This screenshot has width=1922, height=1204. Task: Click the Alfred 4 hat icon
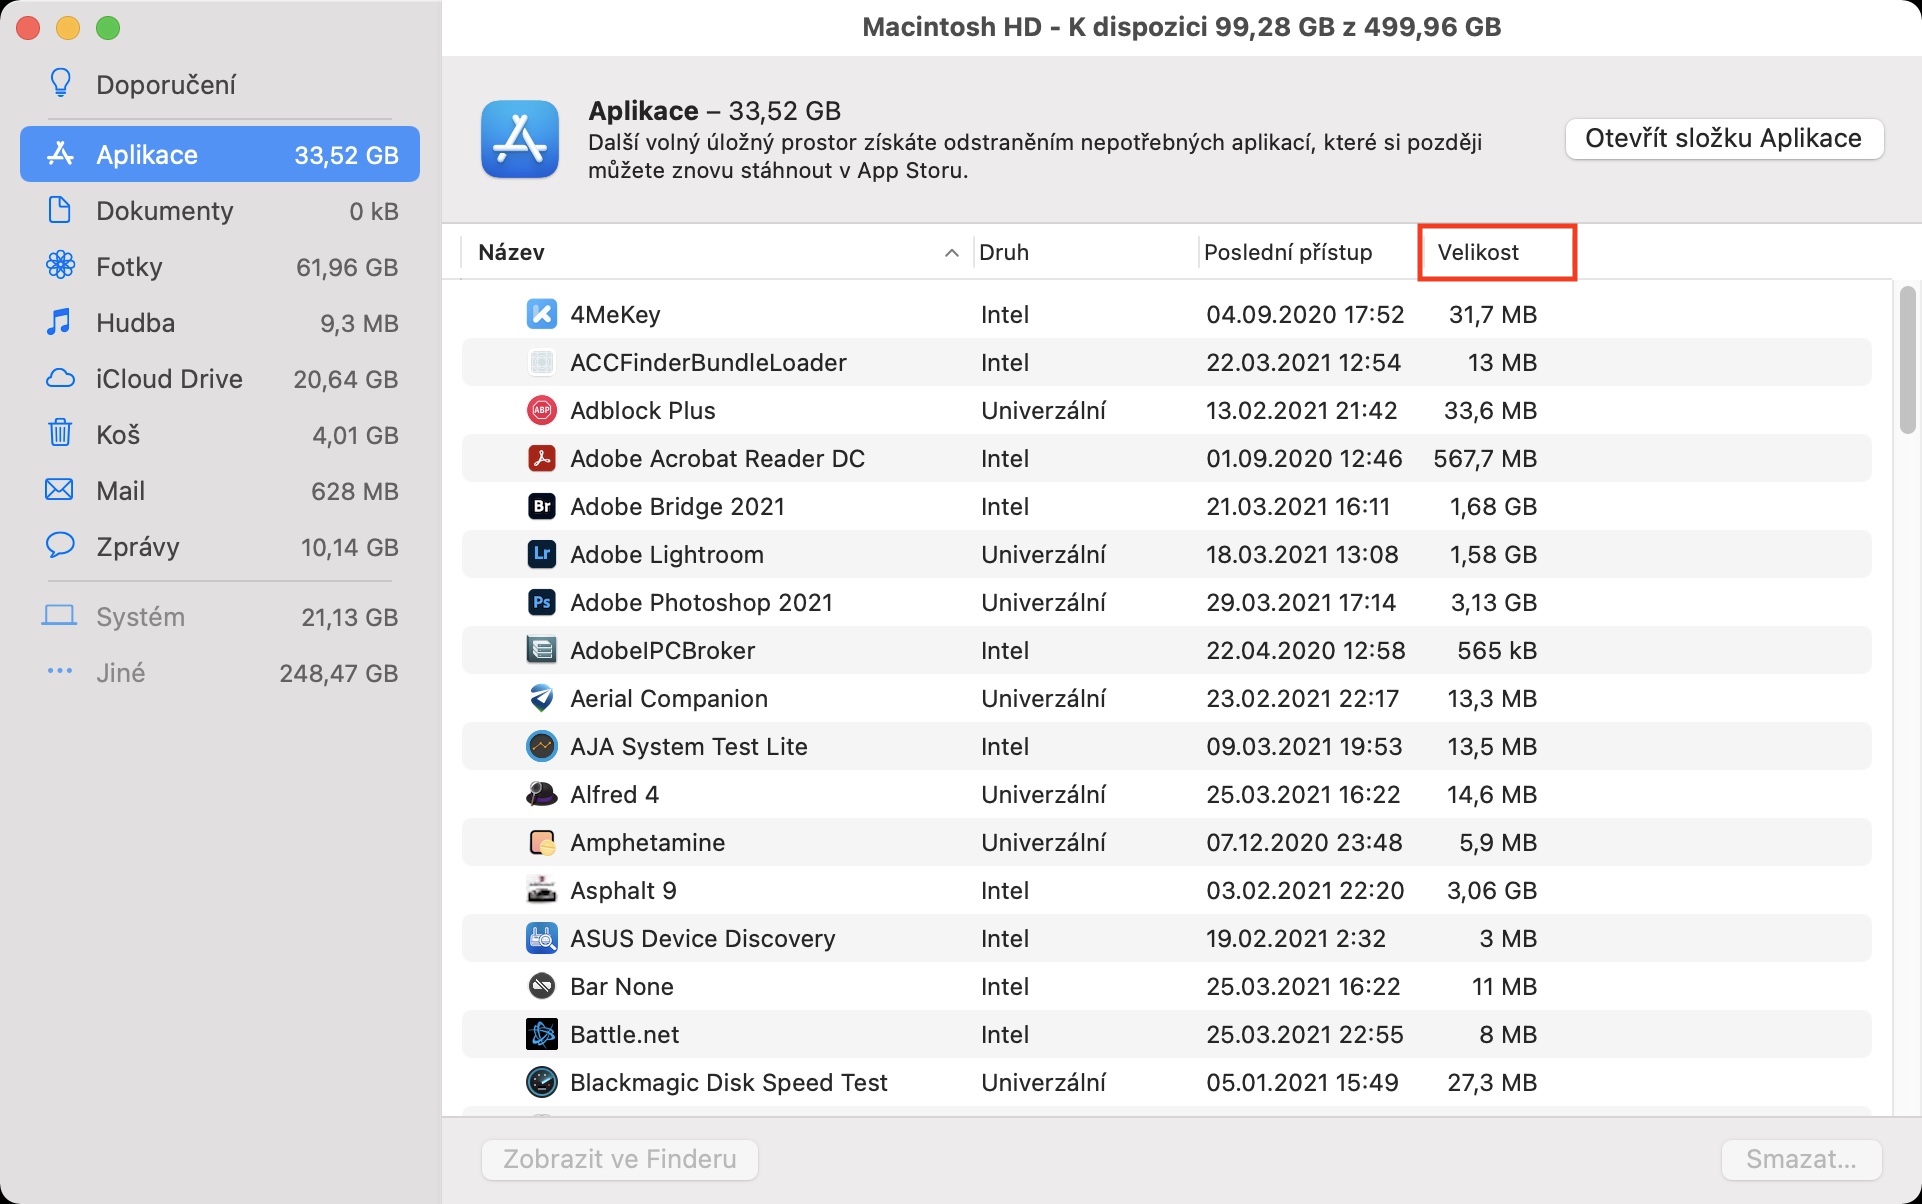(541, 794)
